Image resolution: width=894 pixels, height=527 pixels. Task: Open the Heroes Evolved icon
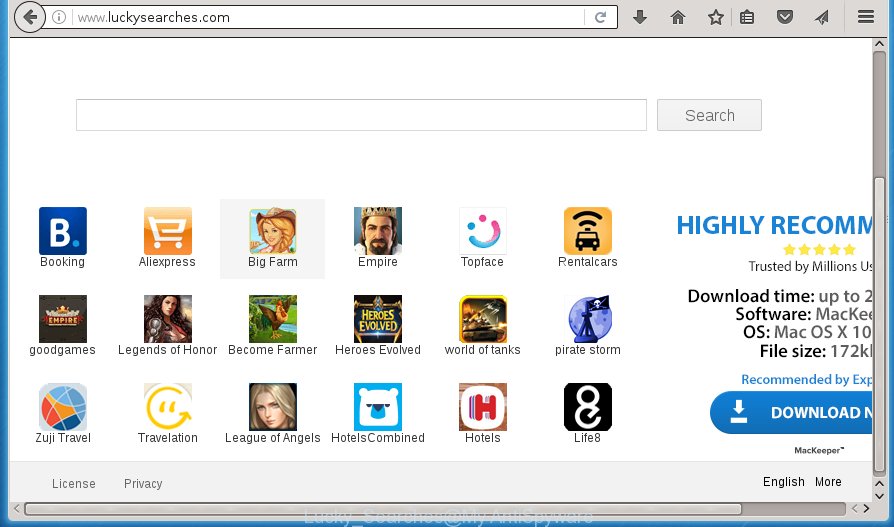[377, 319]
